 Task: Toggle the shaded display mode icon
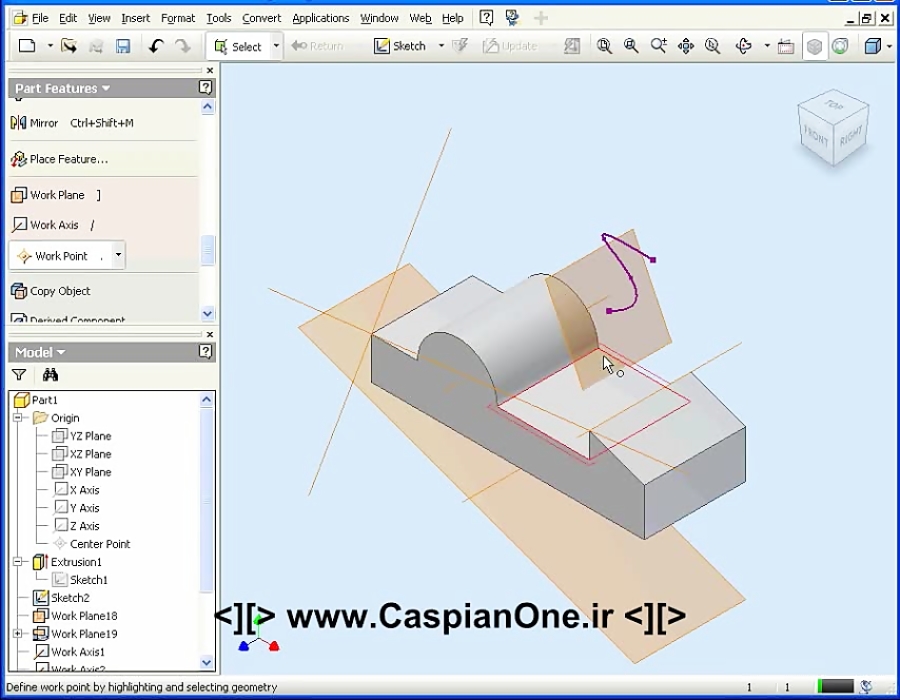tap(814, 46)
